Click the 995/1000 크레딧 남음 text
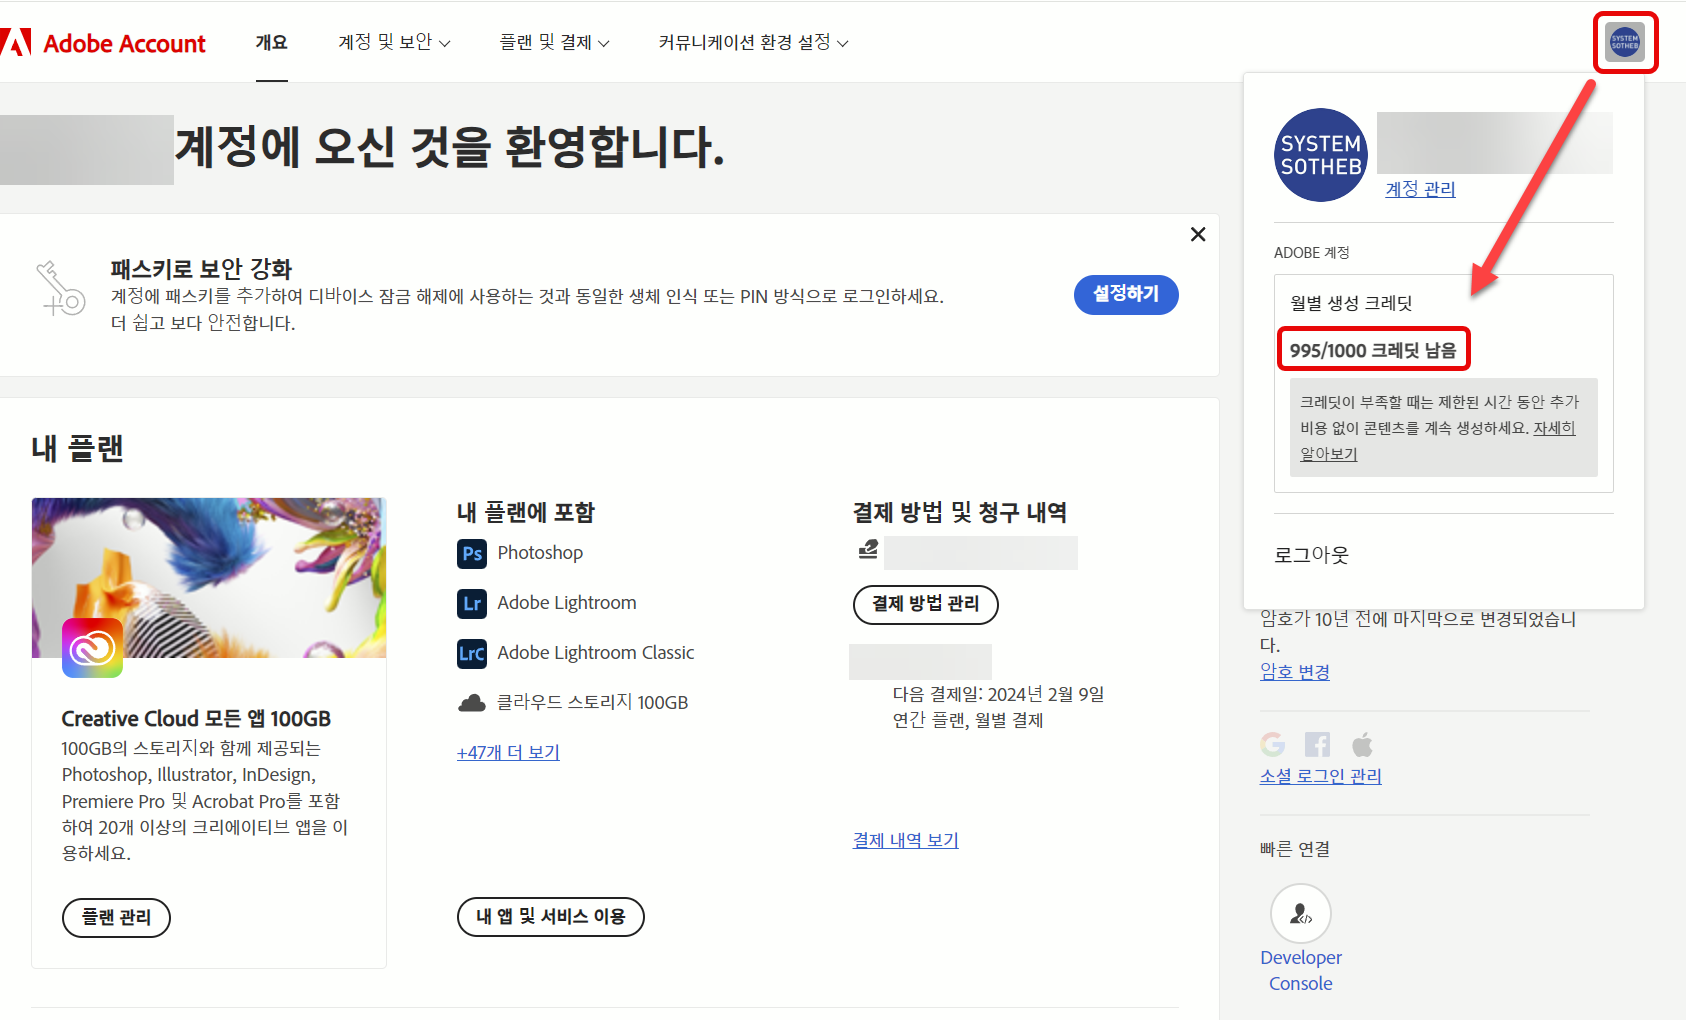Viewport: 1686px width, 1020px height. coord(1373,350)
